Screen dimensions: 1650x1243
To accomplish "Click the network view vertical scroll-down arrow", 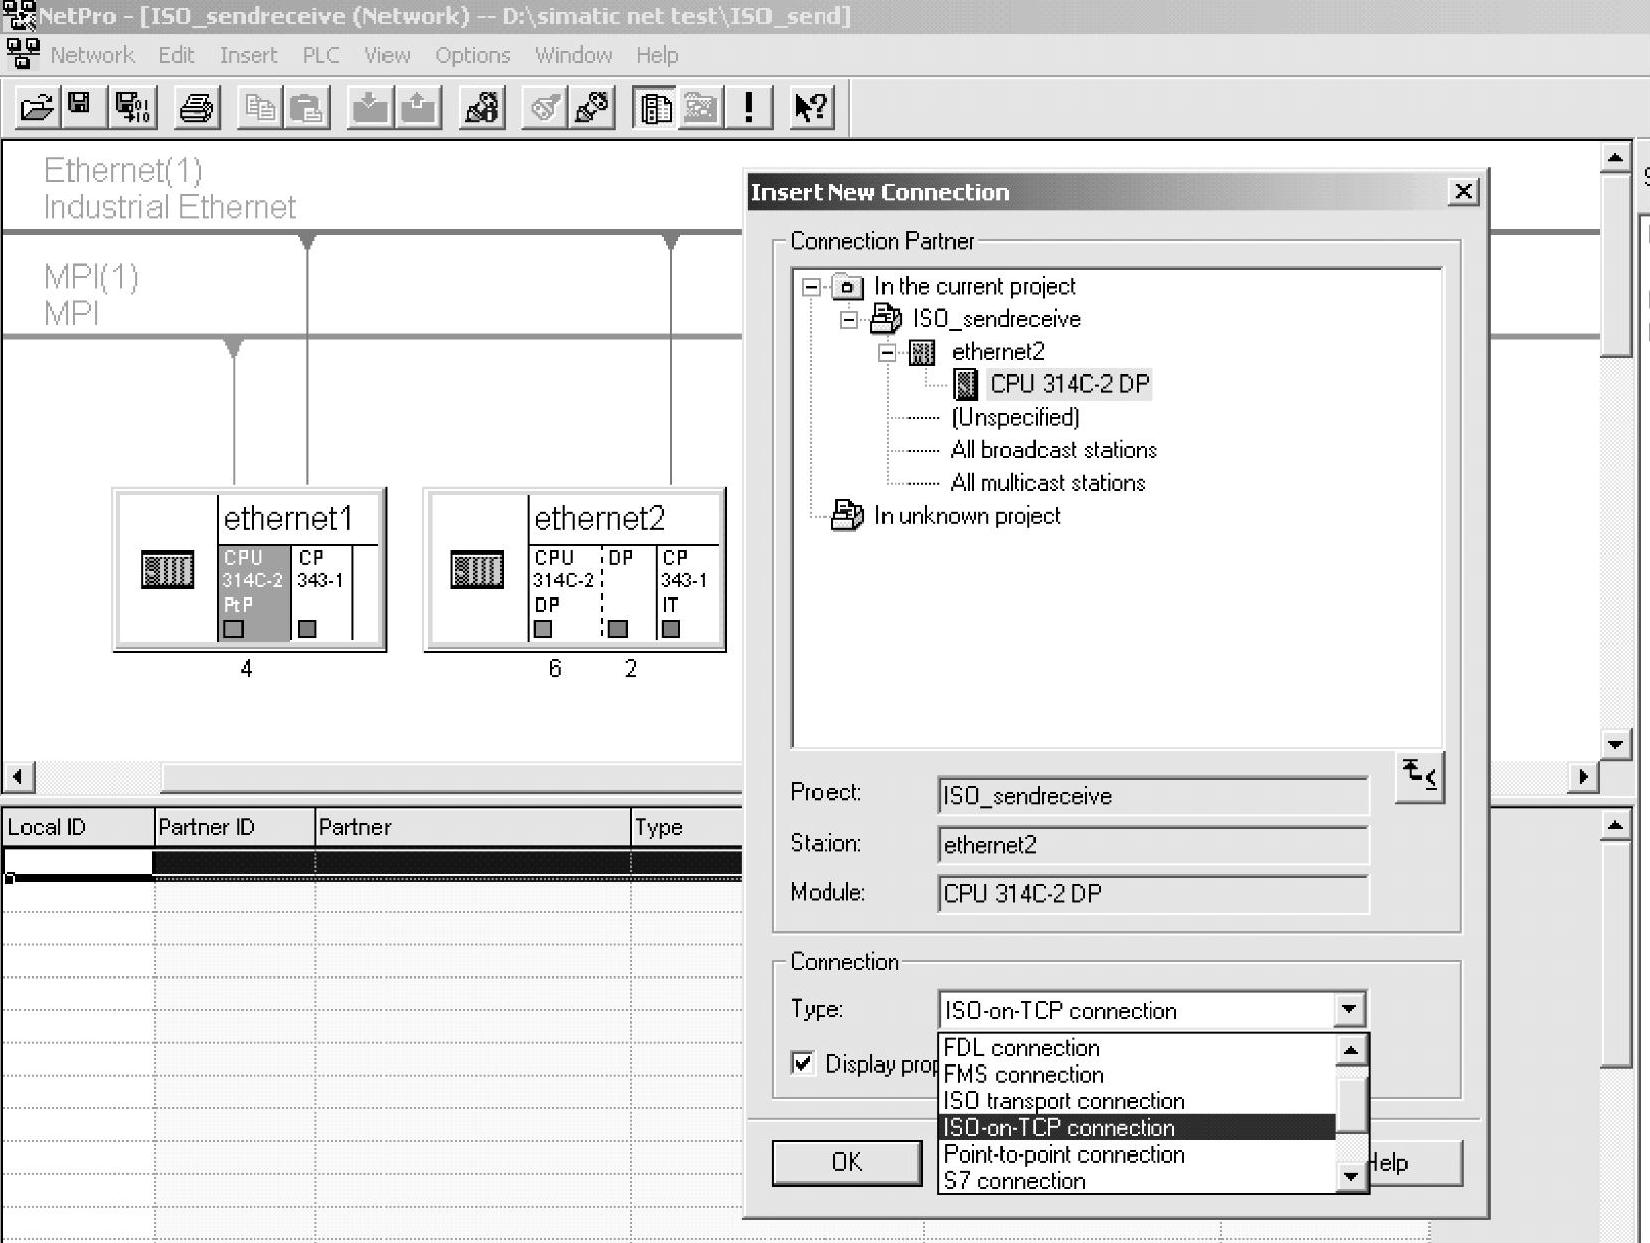I will 1616,743.
